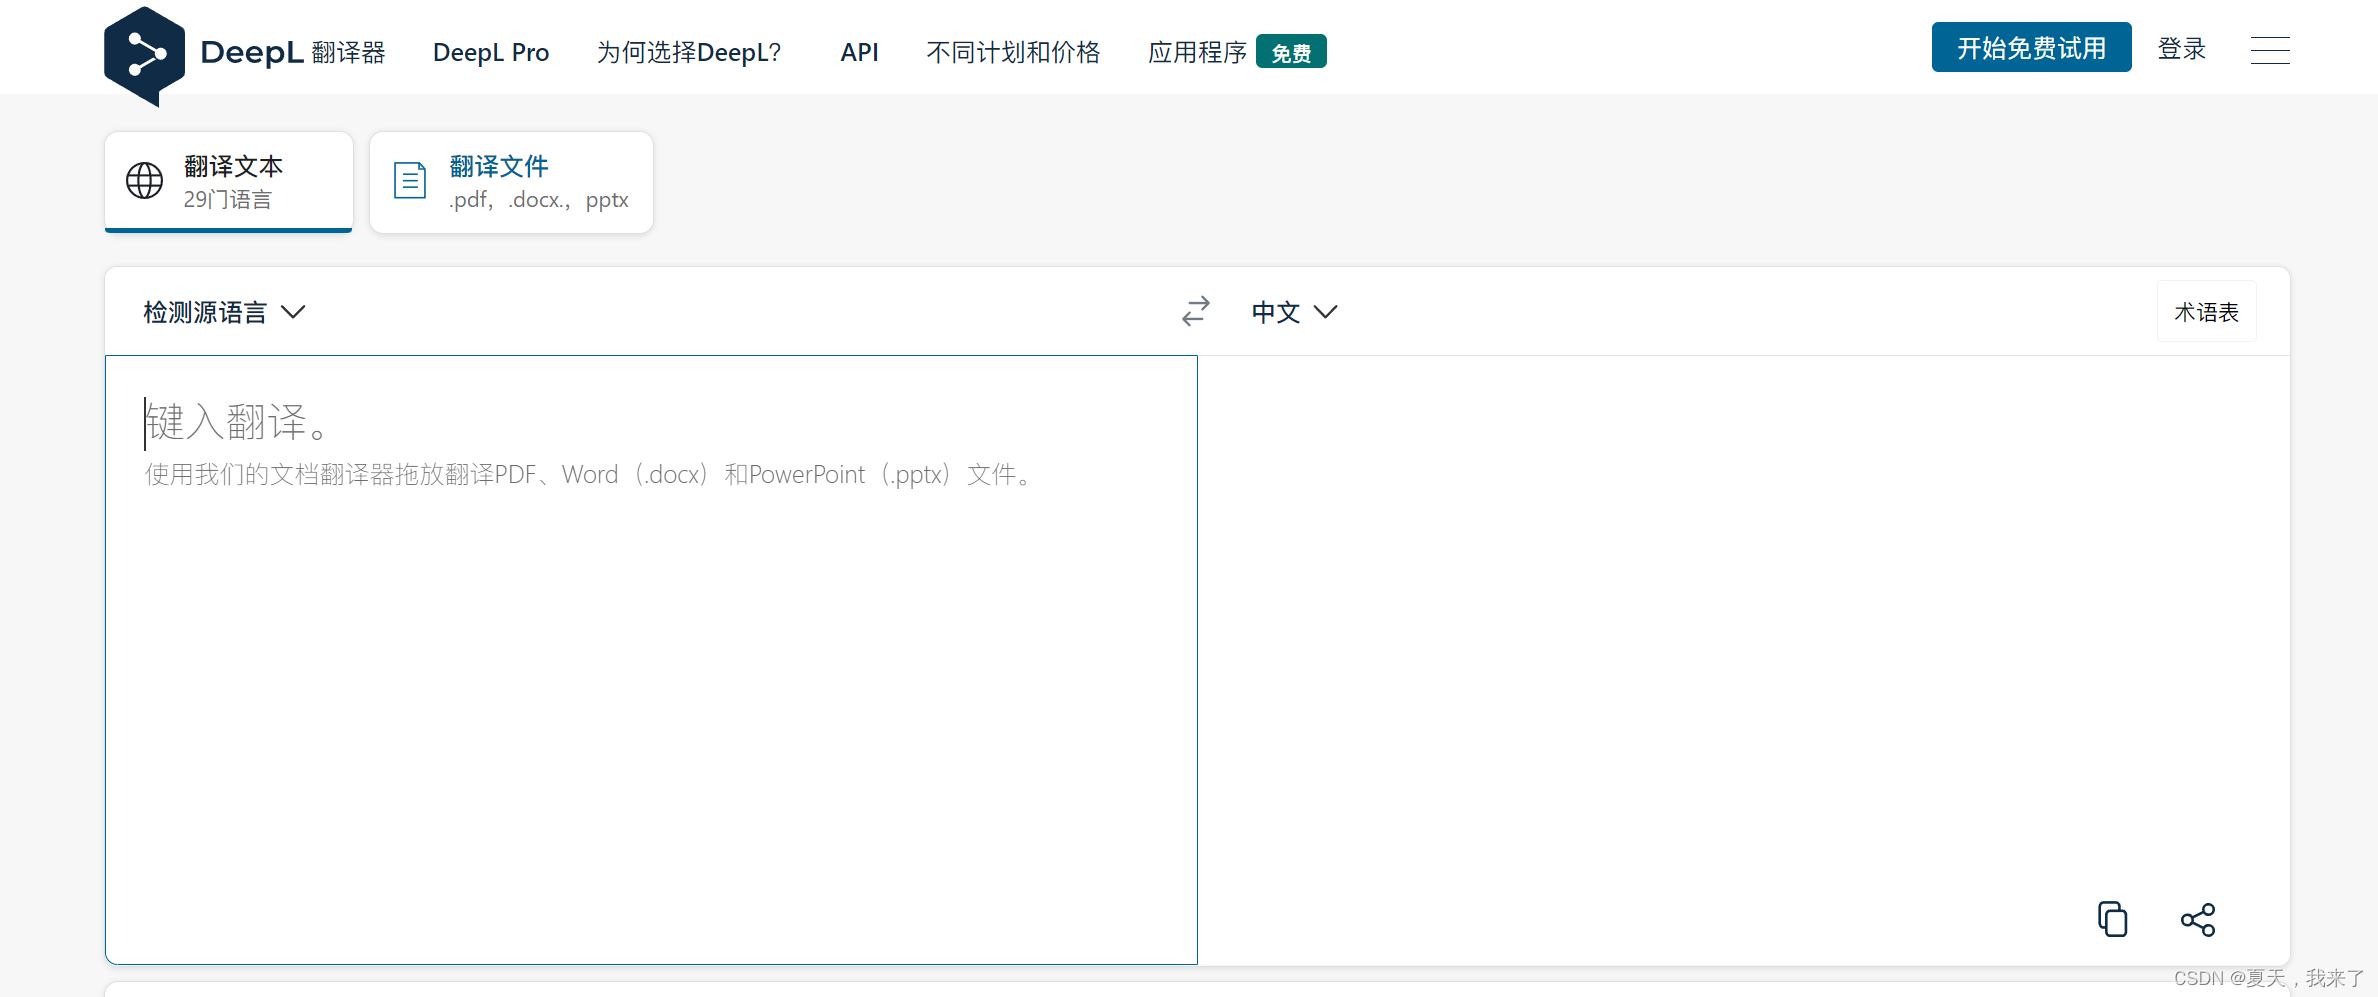Click the 开始免费试用 button
The image size is (2378, 997).
point(2031,48)
